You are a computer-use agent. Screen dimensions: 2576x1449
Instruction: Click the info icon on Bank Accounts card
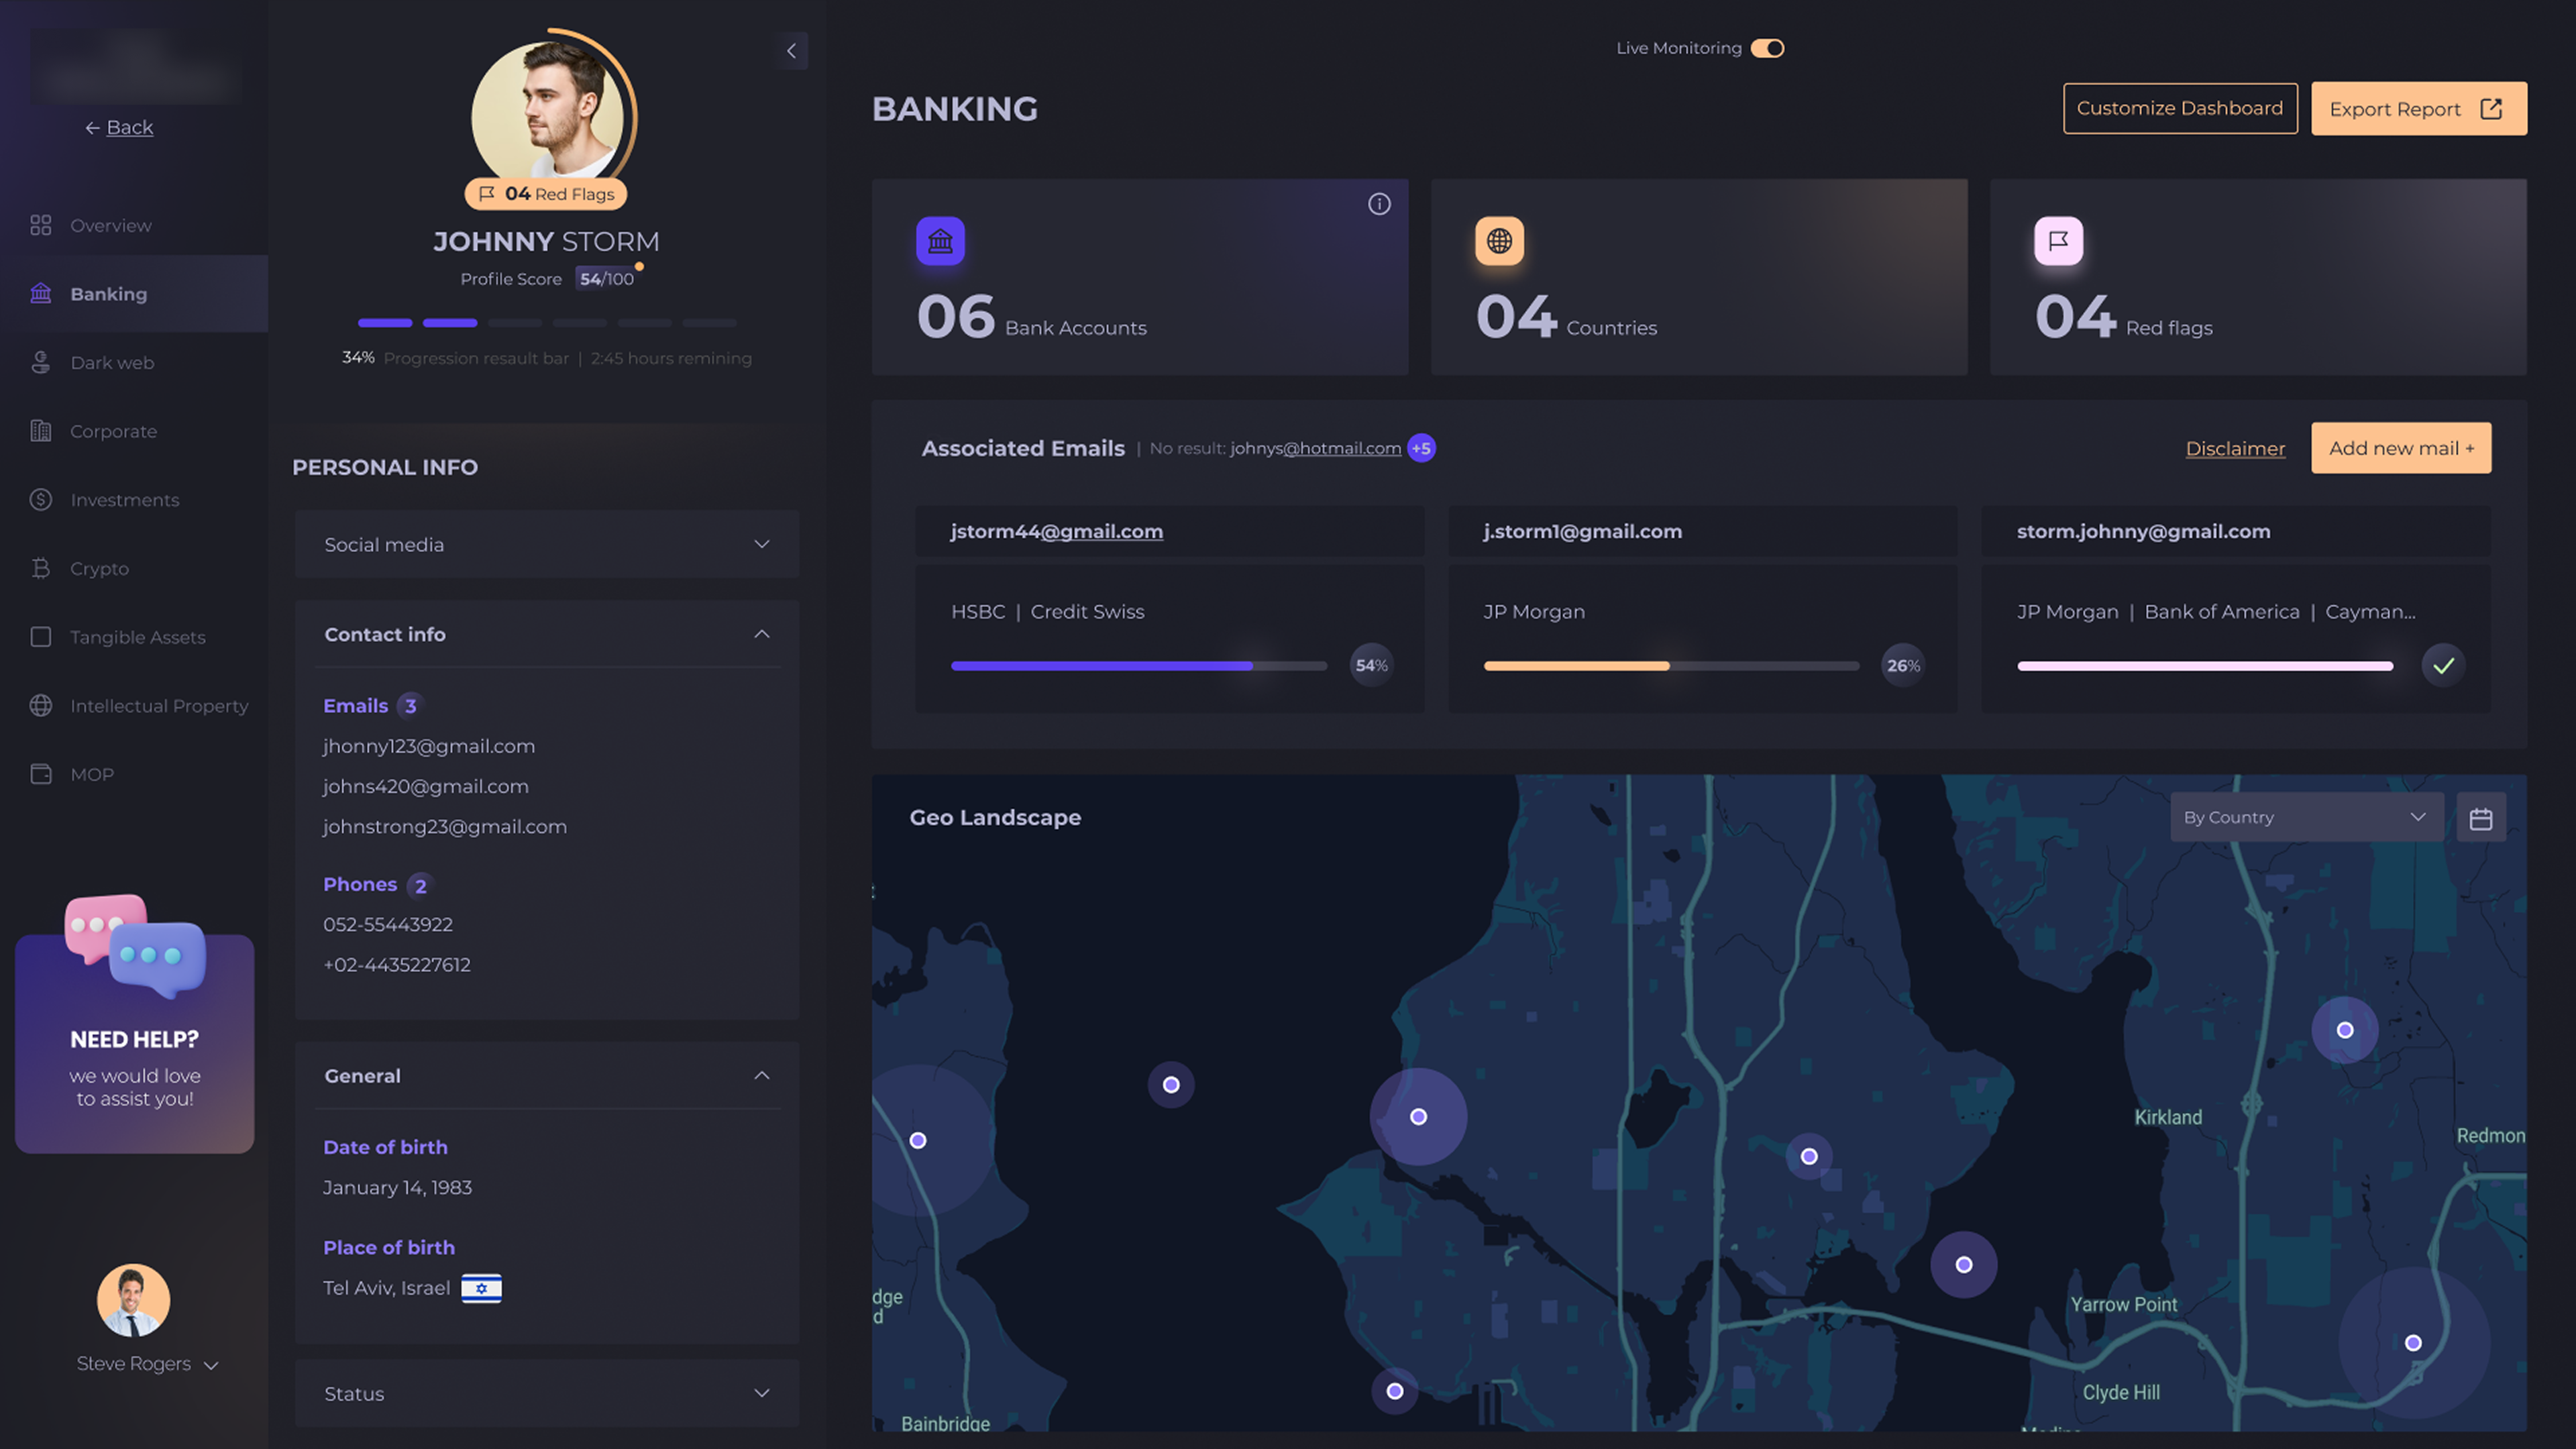1379,204
